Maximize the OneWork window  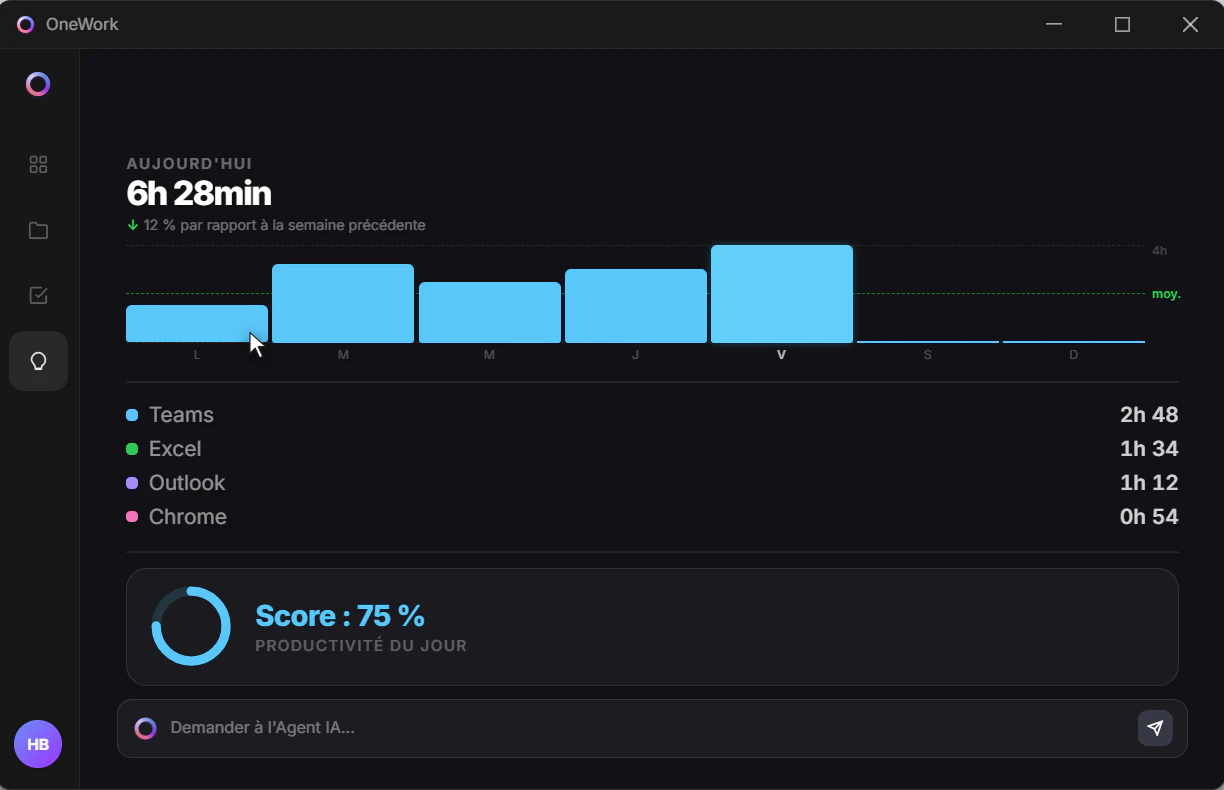click(1122, 24)
